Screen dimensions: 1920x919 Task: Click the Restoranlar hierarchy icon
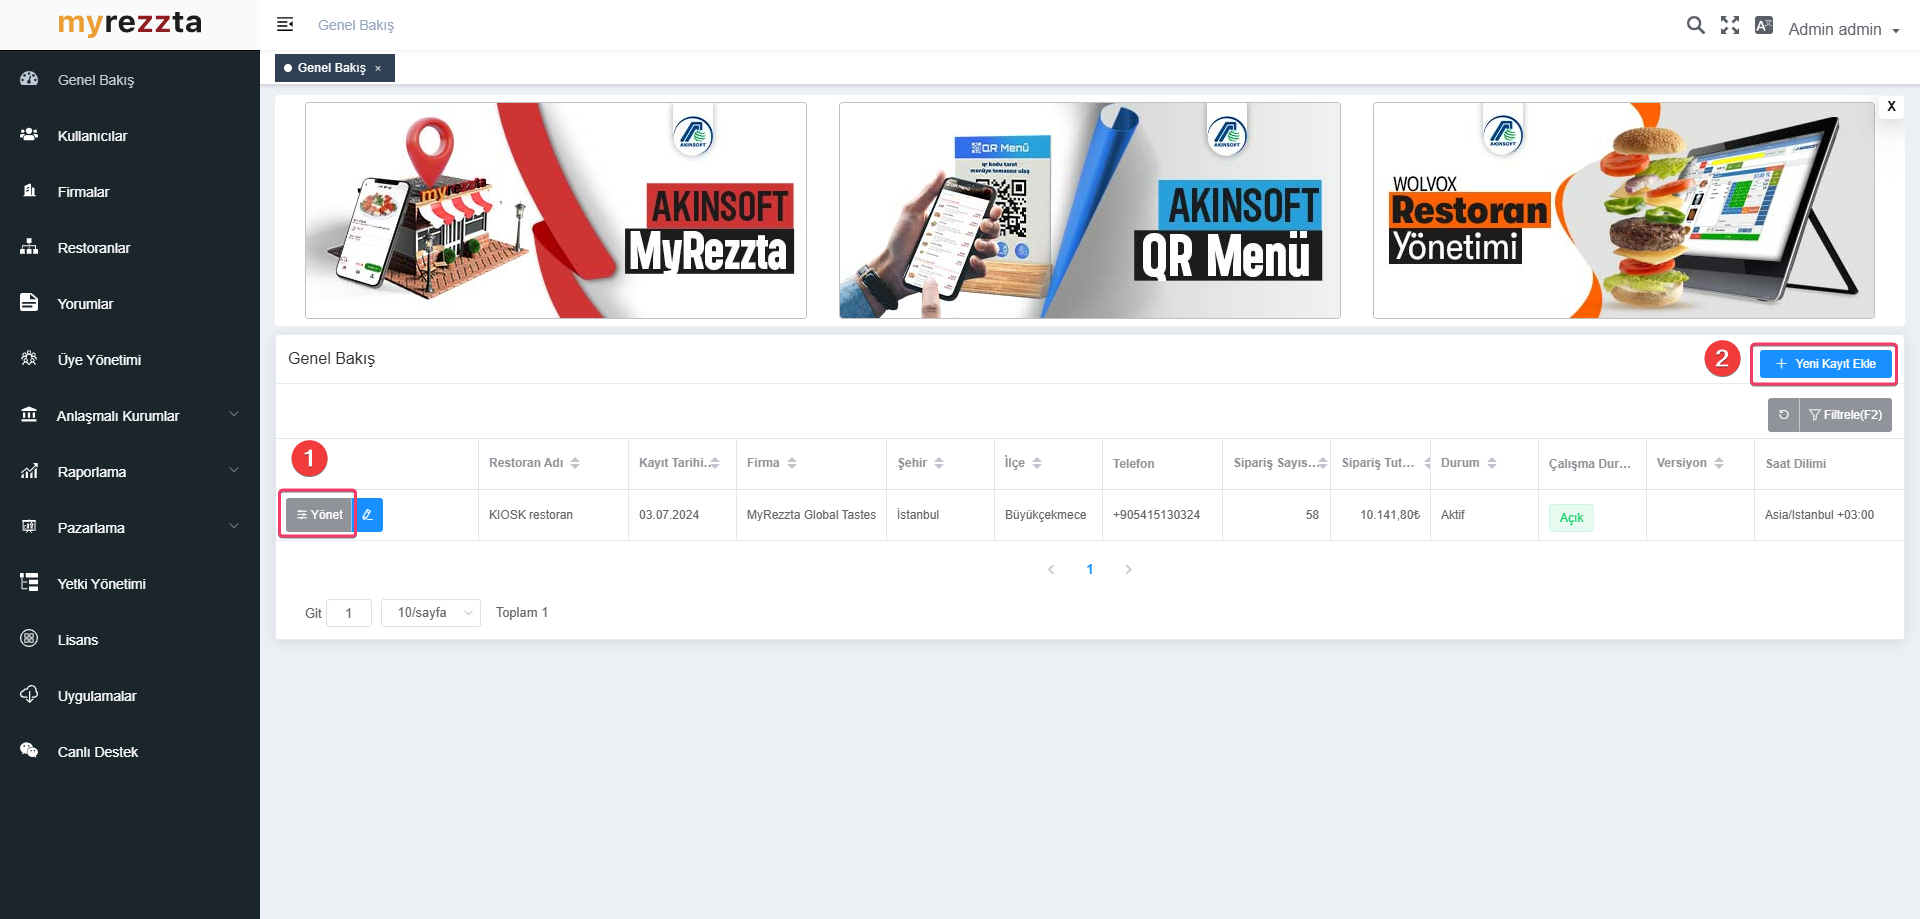(29, 247)
